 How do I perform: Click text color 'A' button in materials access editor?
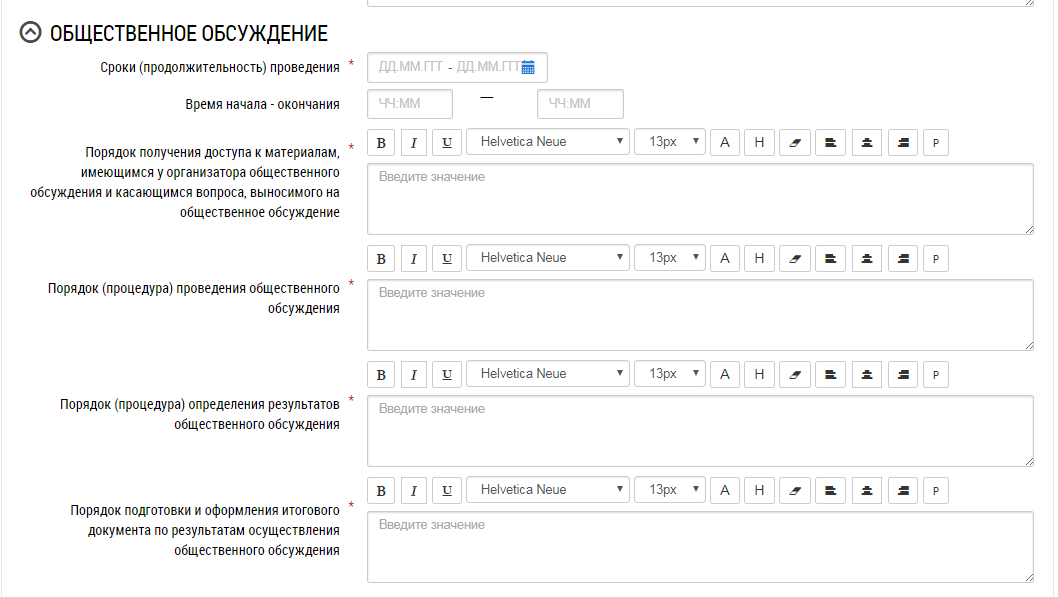pyautogui.click(x=725, y=142)
